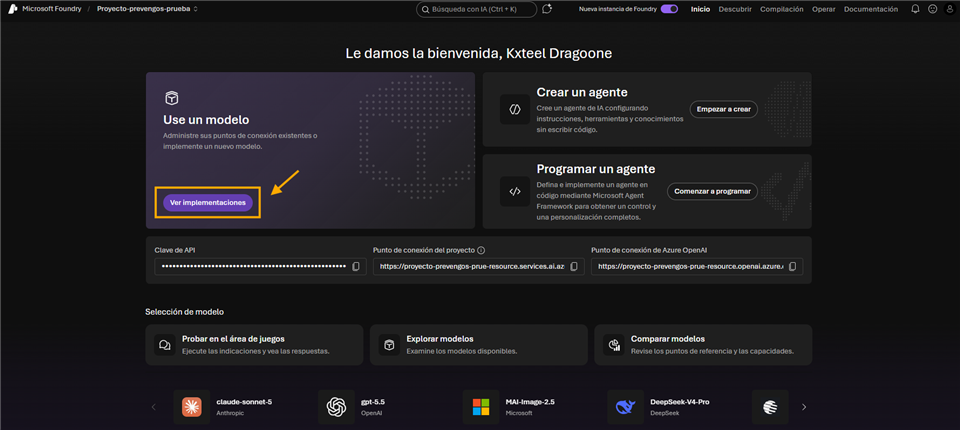Open Probar en el área de juegos
This screenshot has width=960, height=430.
pos(254,345)
